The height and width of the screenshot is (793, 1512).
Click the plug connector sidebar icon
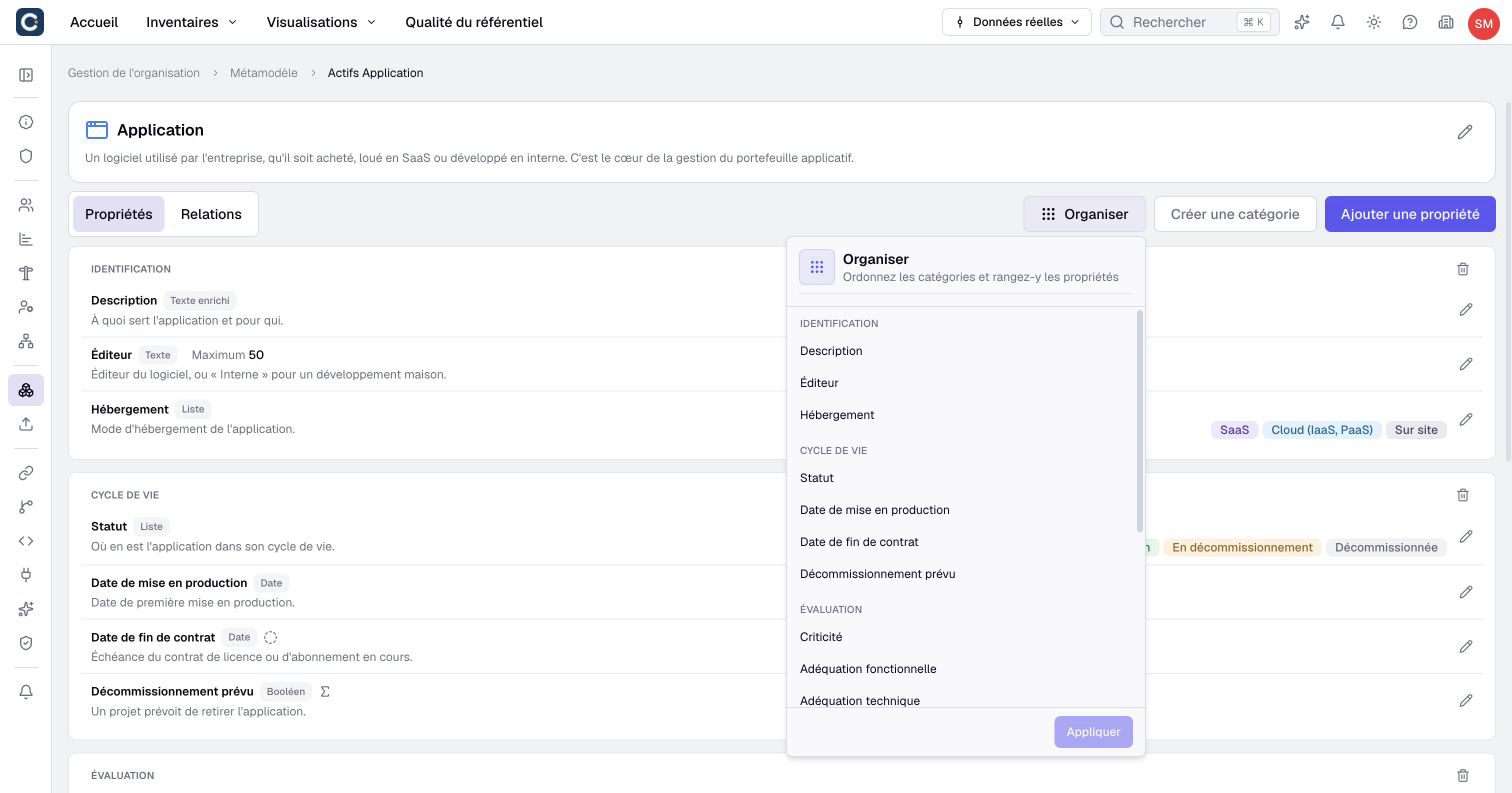26,575
